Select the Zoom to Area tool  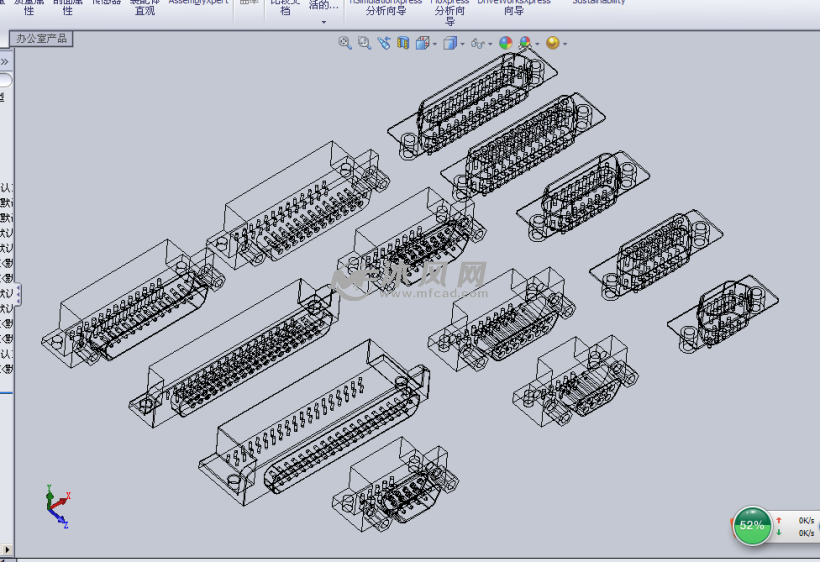(364, 43)
